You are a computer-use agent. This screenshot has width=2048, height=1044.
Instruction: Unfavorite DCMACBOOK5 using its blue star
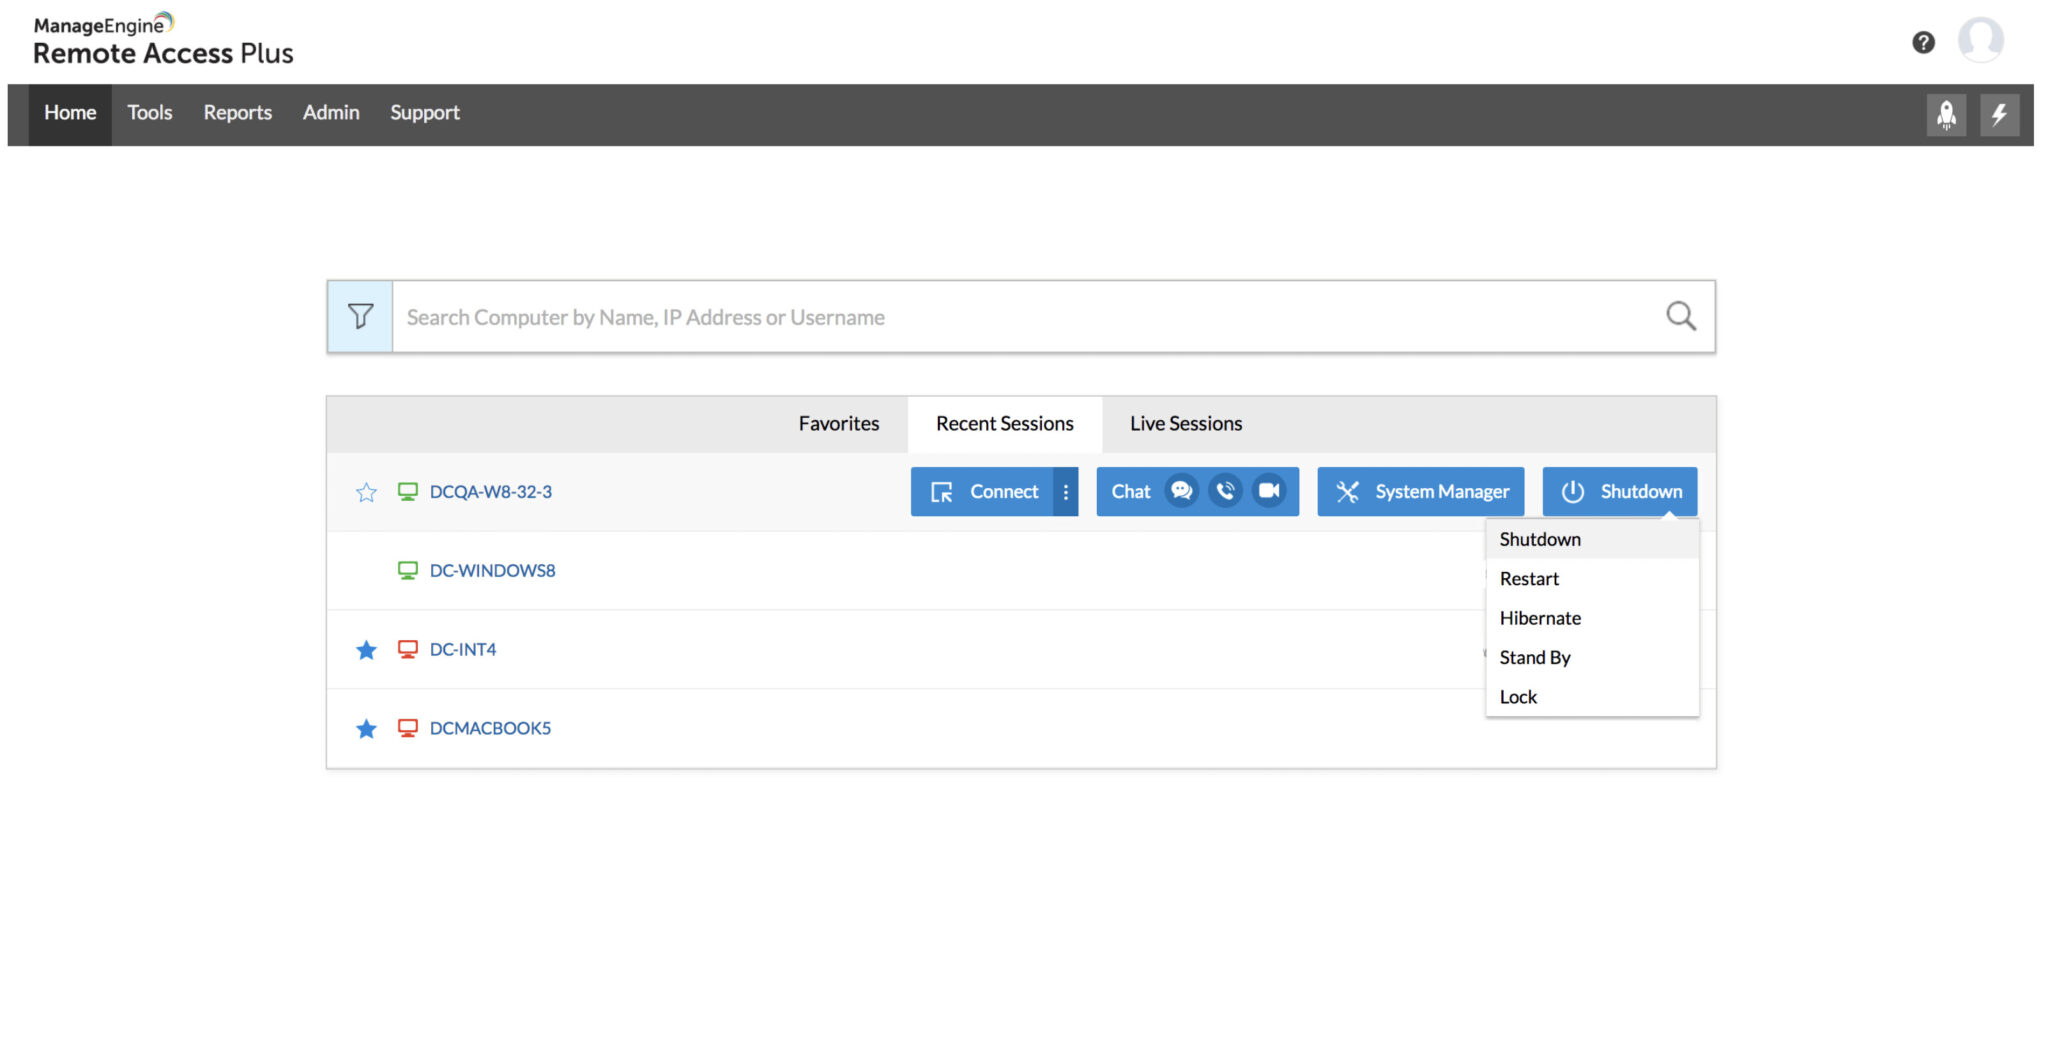coord(366,729)
